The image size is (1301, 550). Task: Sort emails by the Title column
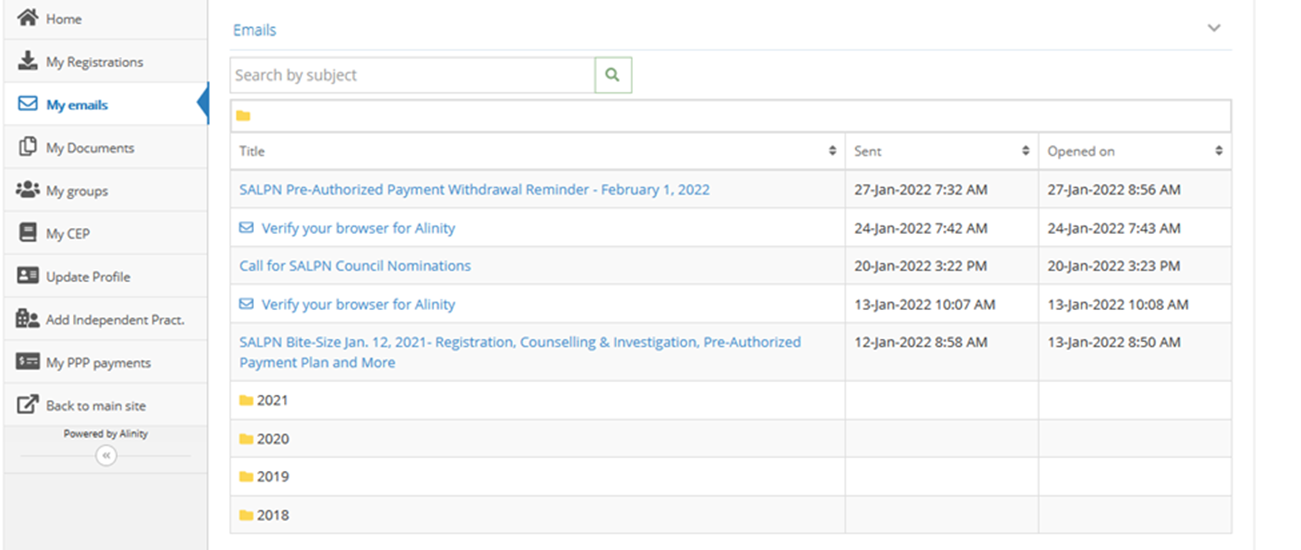pos(538,151)
